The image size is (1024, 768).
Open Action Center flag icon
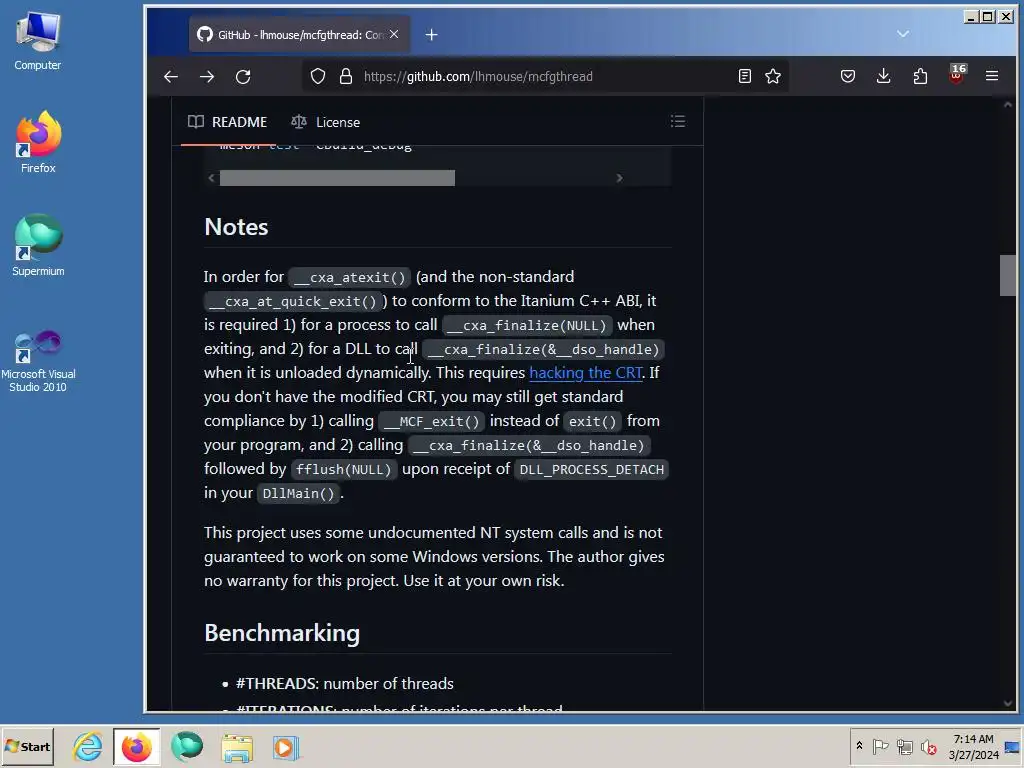tap(880, 746)
